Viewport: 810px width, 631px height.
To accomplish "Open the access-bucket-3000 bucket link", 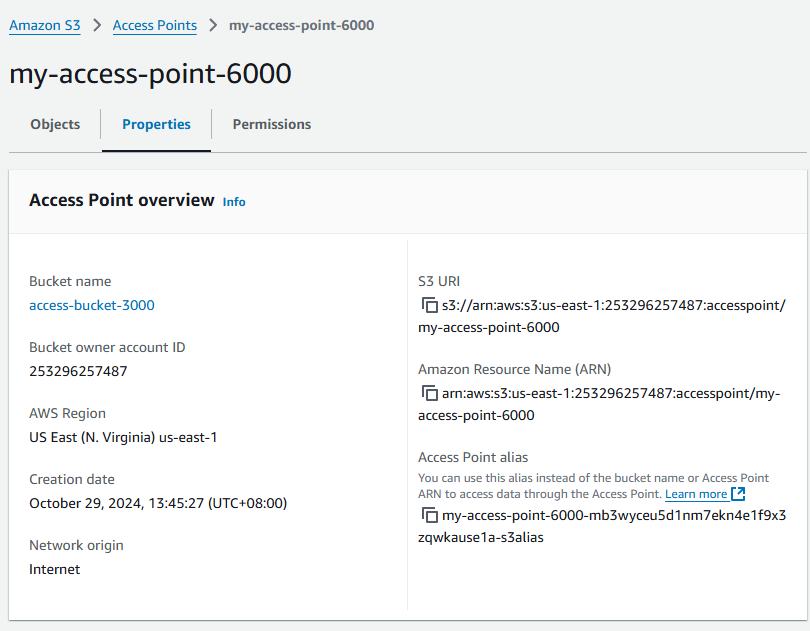I will point(92,305).
